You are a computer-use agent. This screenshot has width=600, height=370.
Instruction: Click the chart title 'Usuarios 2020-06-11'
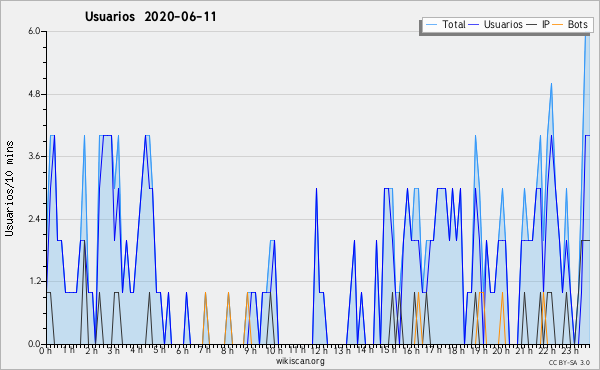150,16
